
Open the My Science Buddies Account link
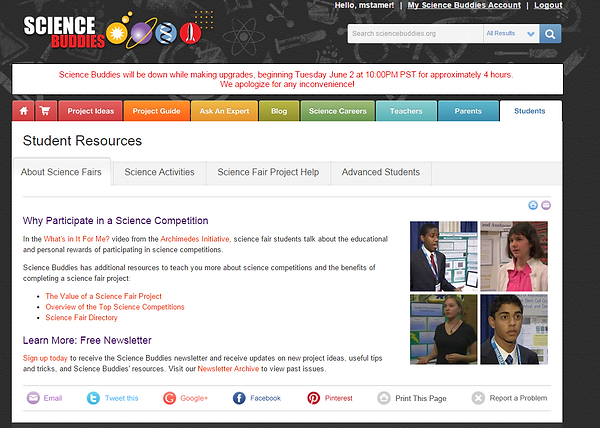(464, 5)
